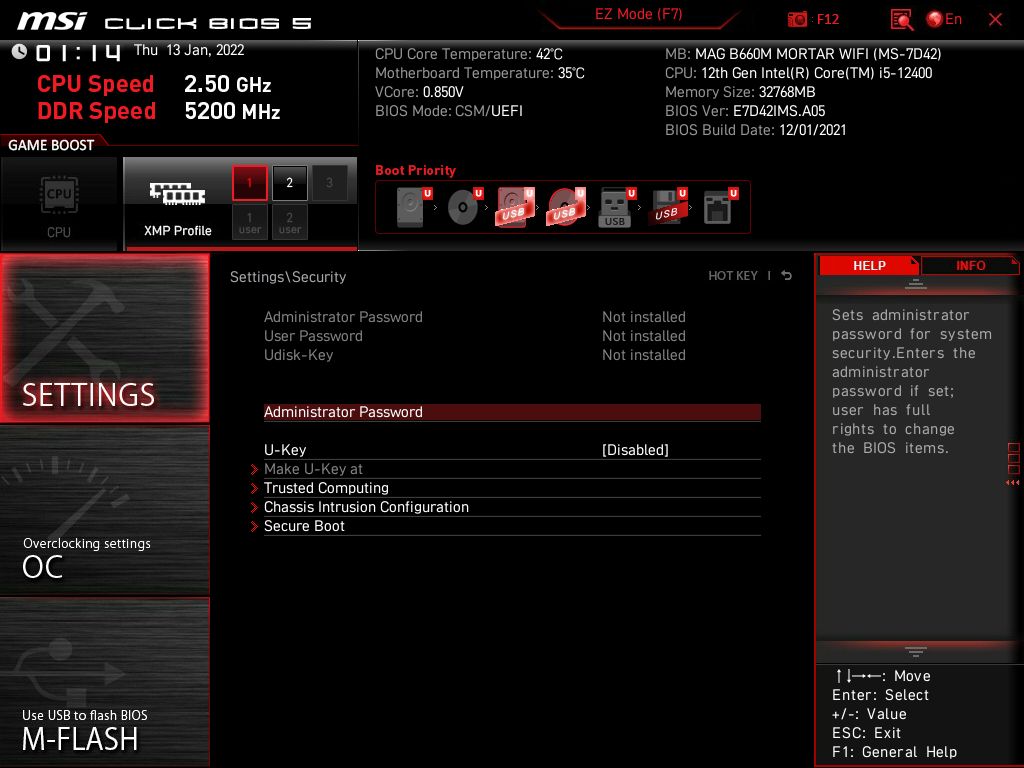Screen dimensions: 1024x768
Task: Select the USB hard disk boot icon
Action: coord(515,207)
